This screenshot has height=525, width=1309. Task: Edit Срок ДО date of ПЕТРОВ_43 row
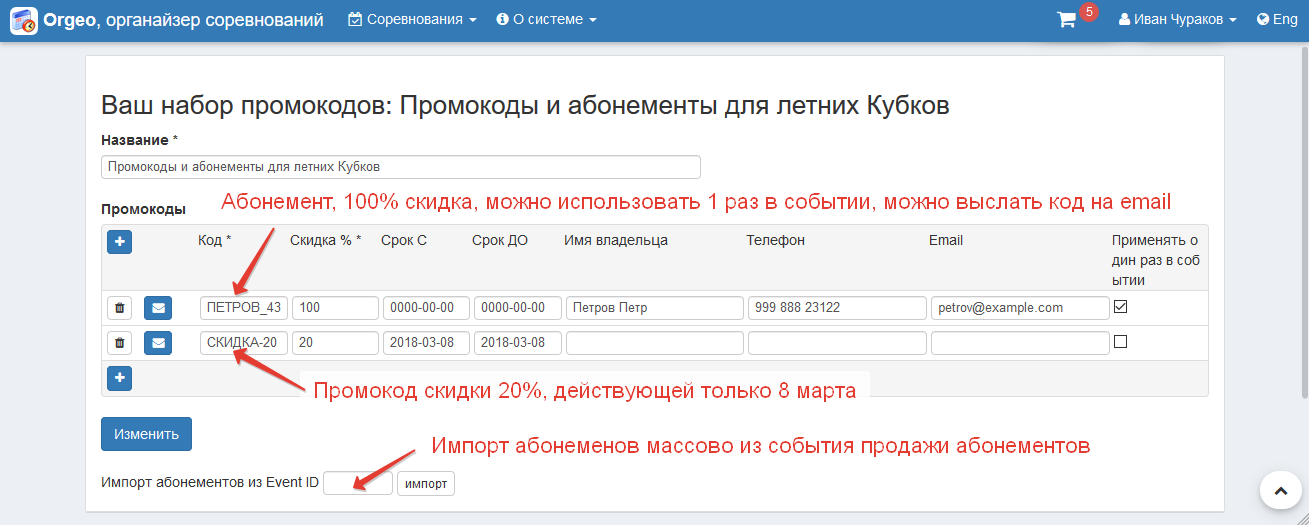point(517,308)
